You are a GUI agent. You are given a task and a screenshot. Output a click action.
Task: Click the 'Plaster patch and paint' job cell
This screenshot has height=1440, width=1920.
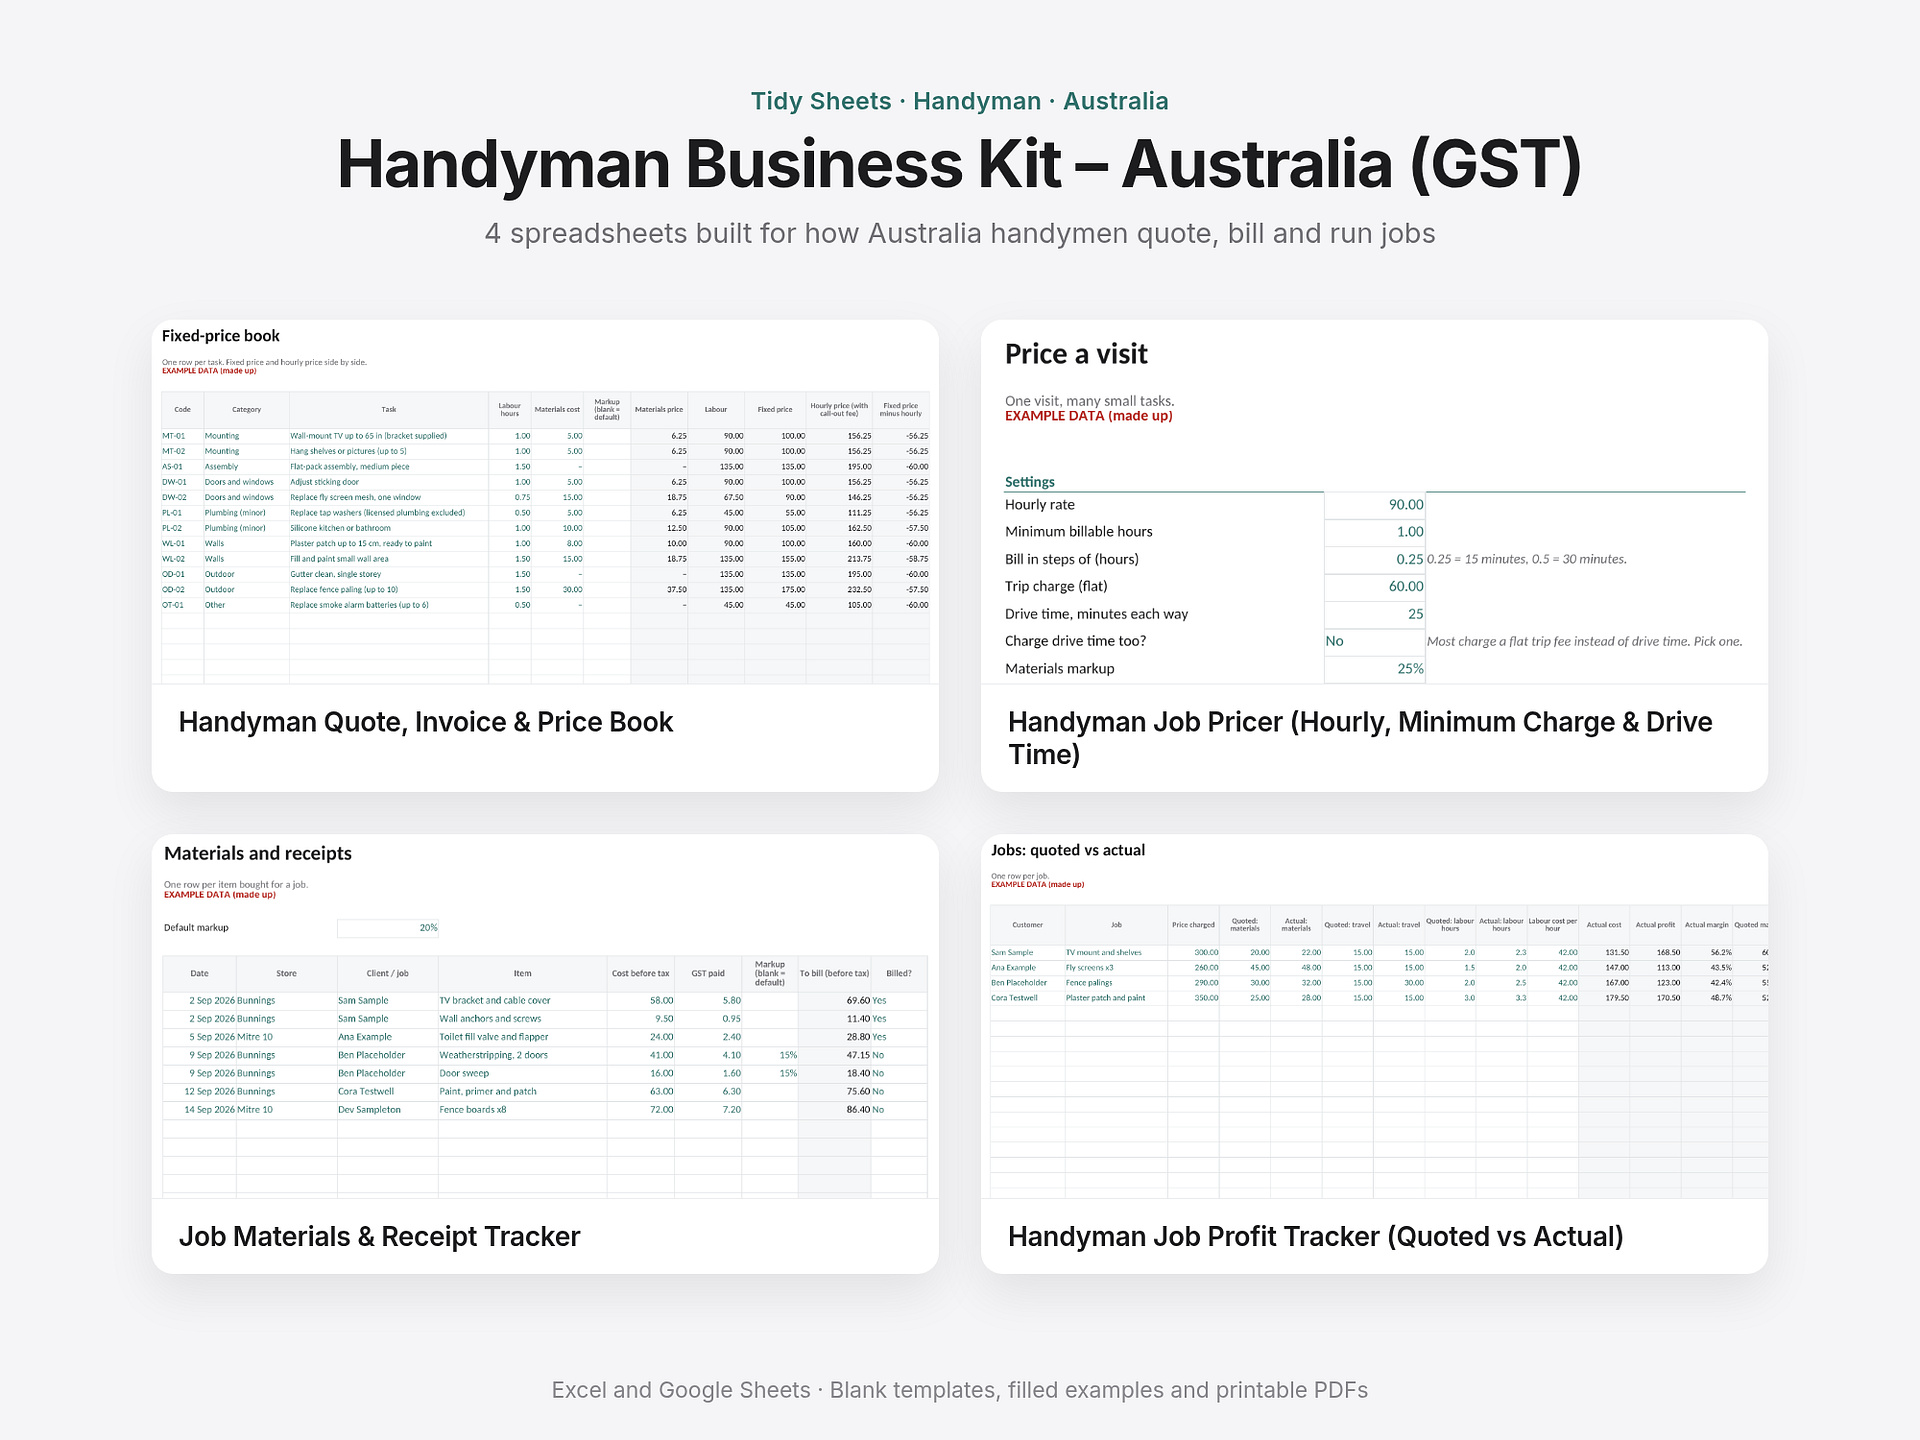coord(1116,998)
